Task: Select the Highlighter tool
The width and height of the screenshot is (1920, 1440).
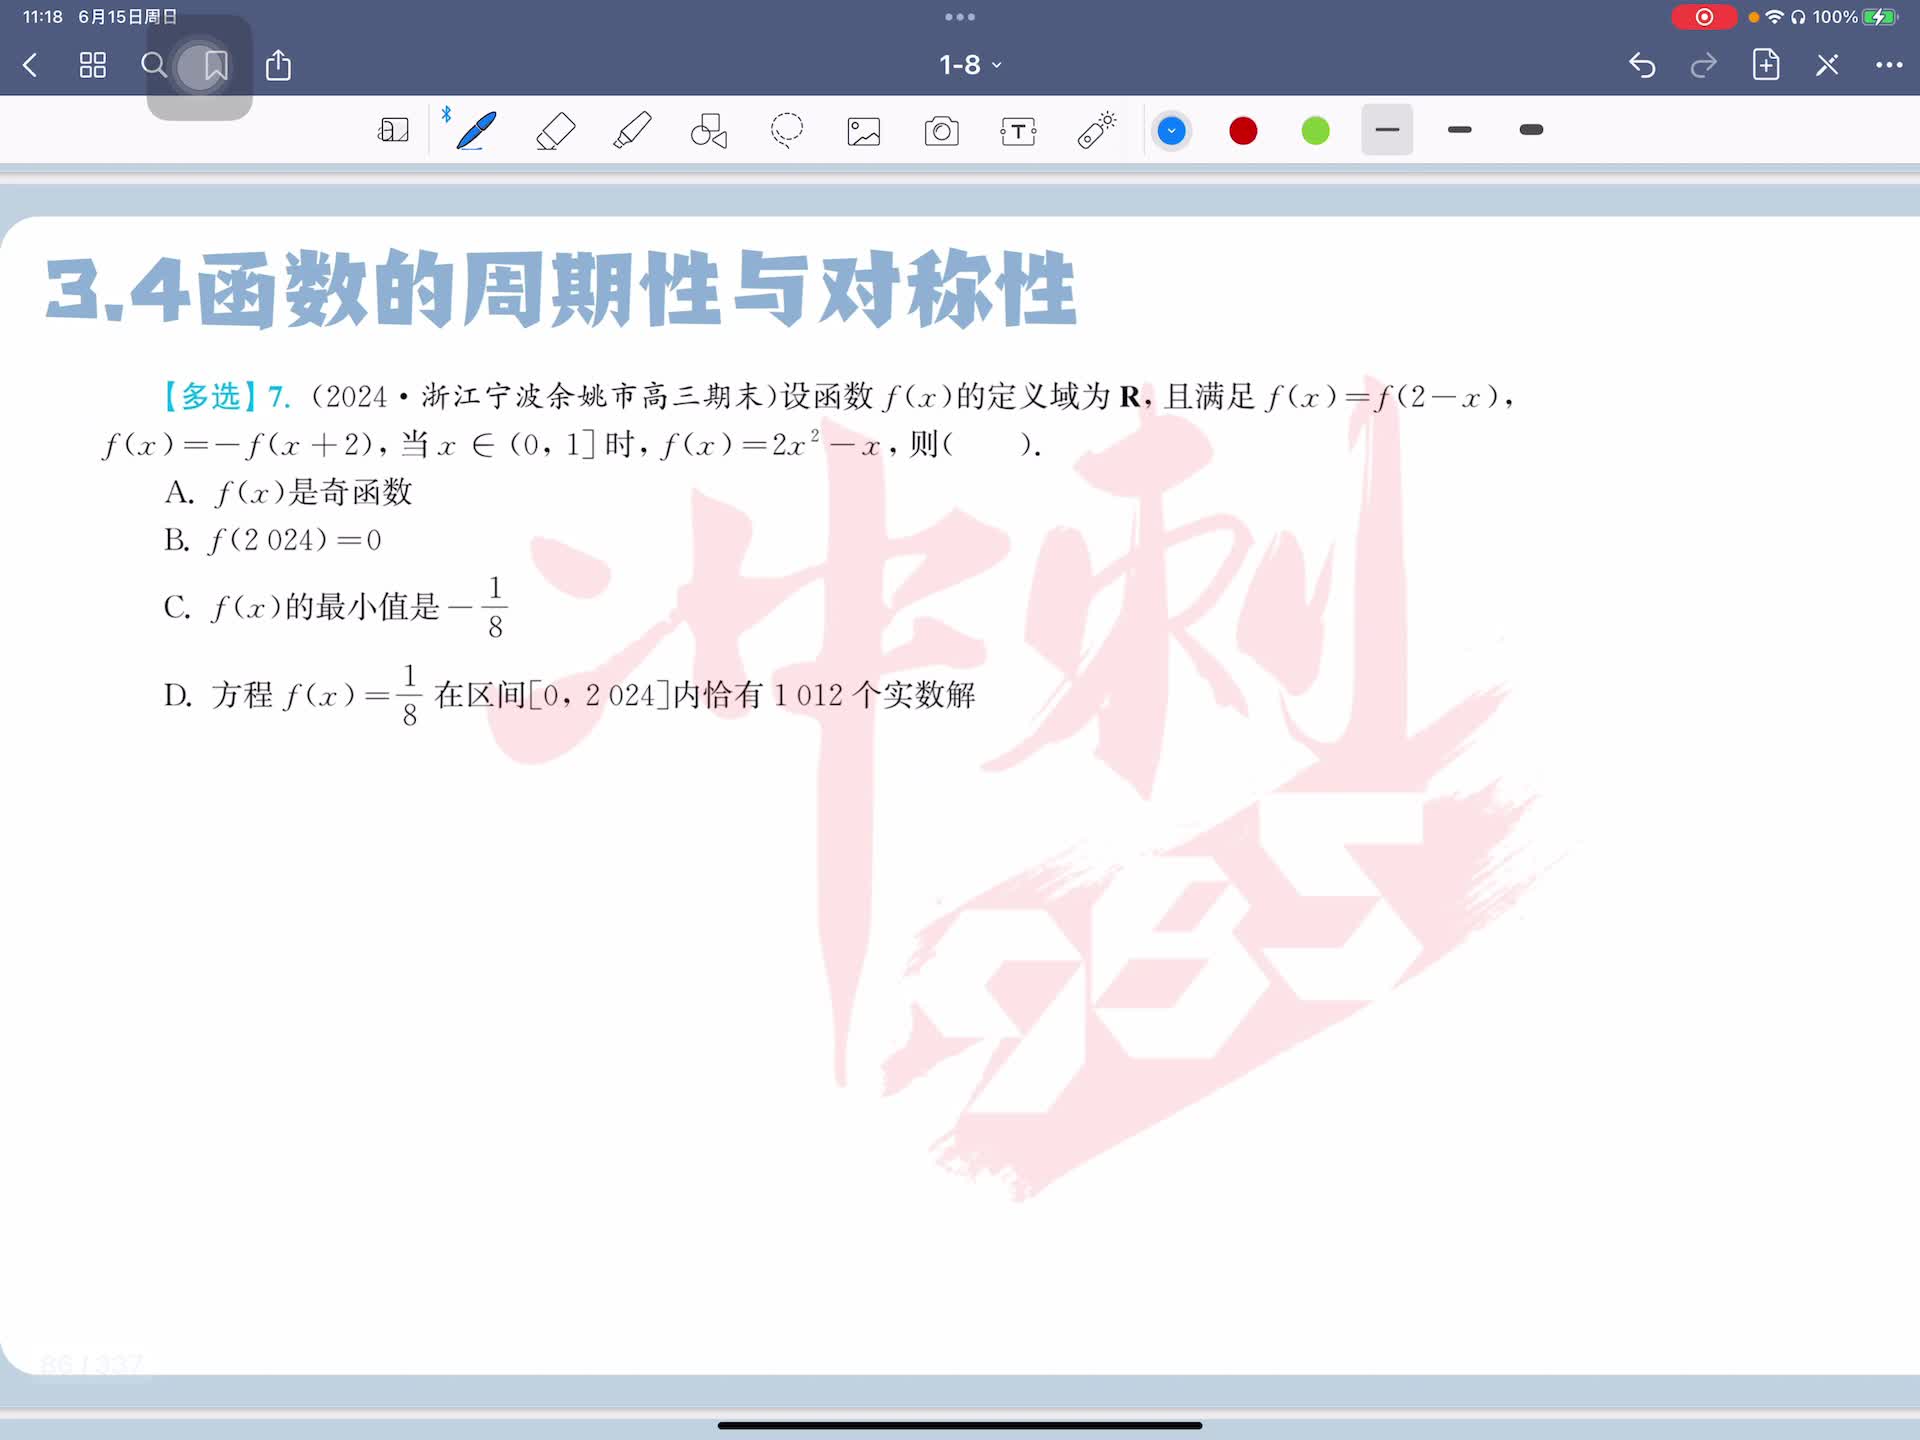Action: click(632, 131)
